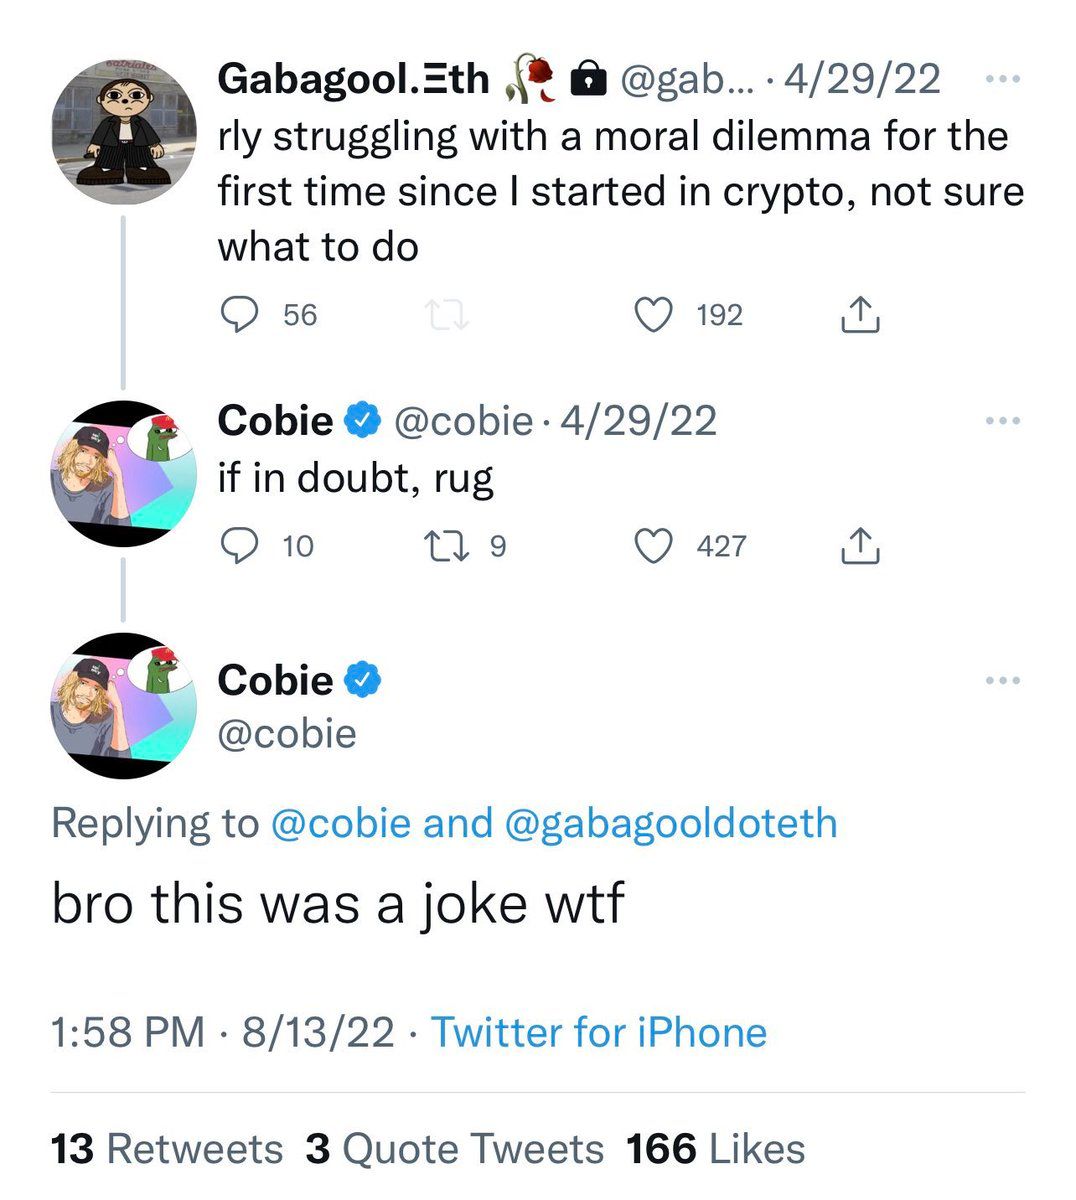Open Gabagool.Eth's profile picture

[x=122, y=132]
